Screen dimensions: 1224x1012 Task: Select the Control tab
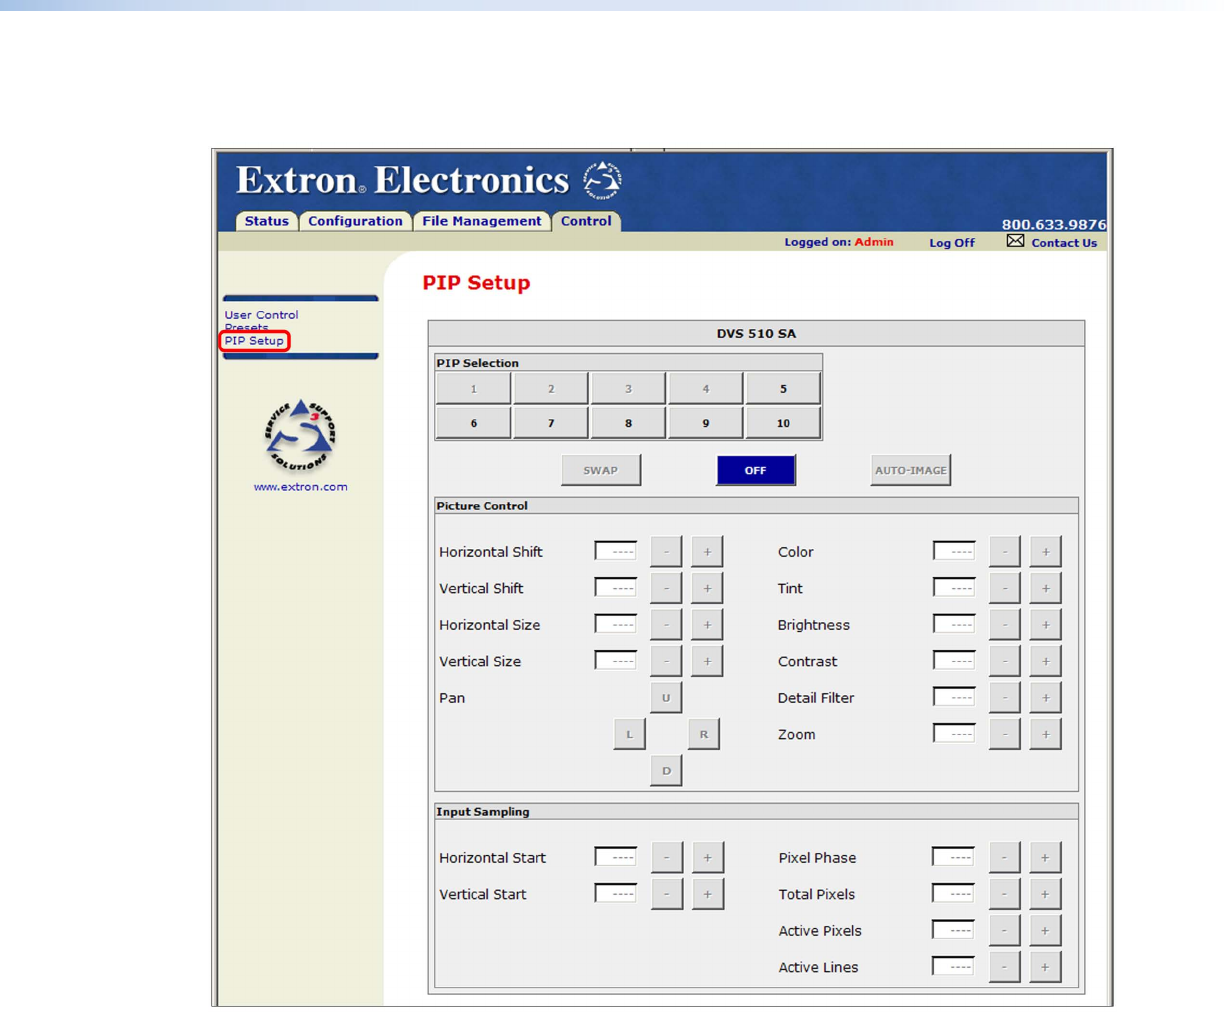pos(586,221)
